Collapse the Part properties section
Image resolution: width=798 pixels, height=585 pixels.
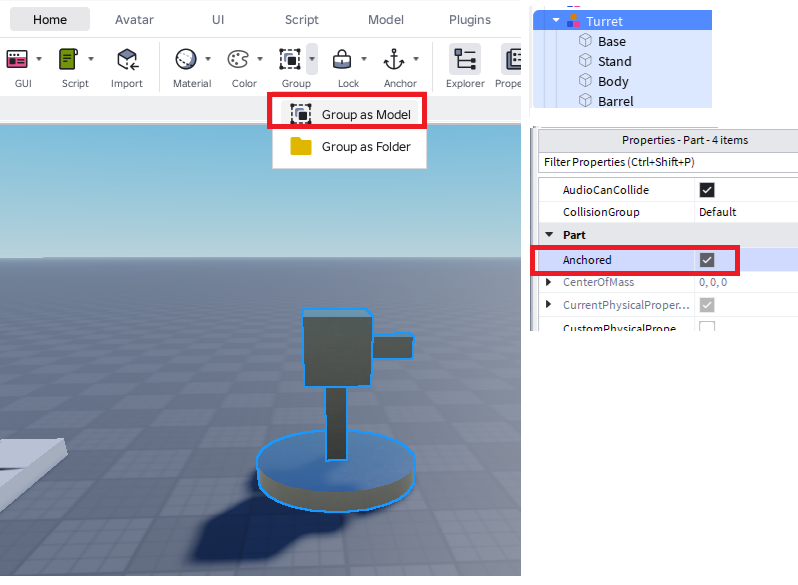(x=548, y=235)
